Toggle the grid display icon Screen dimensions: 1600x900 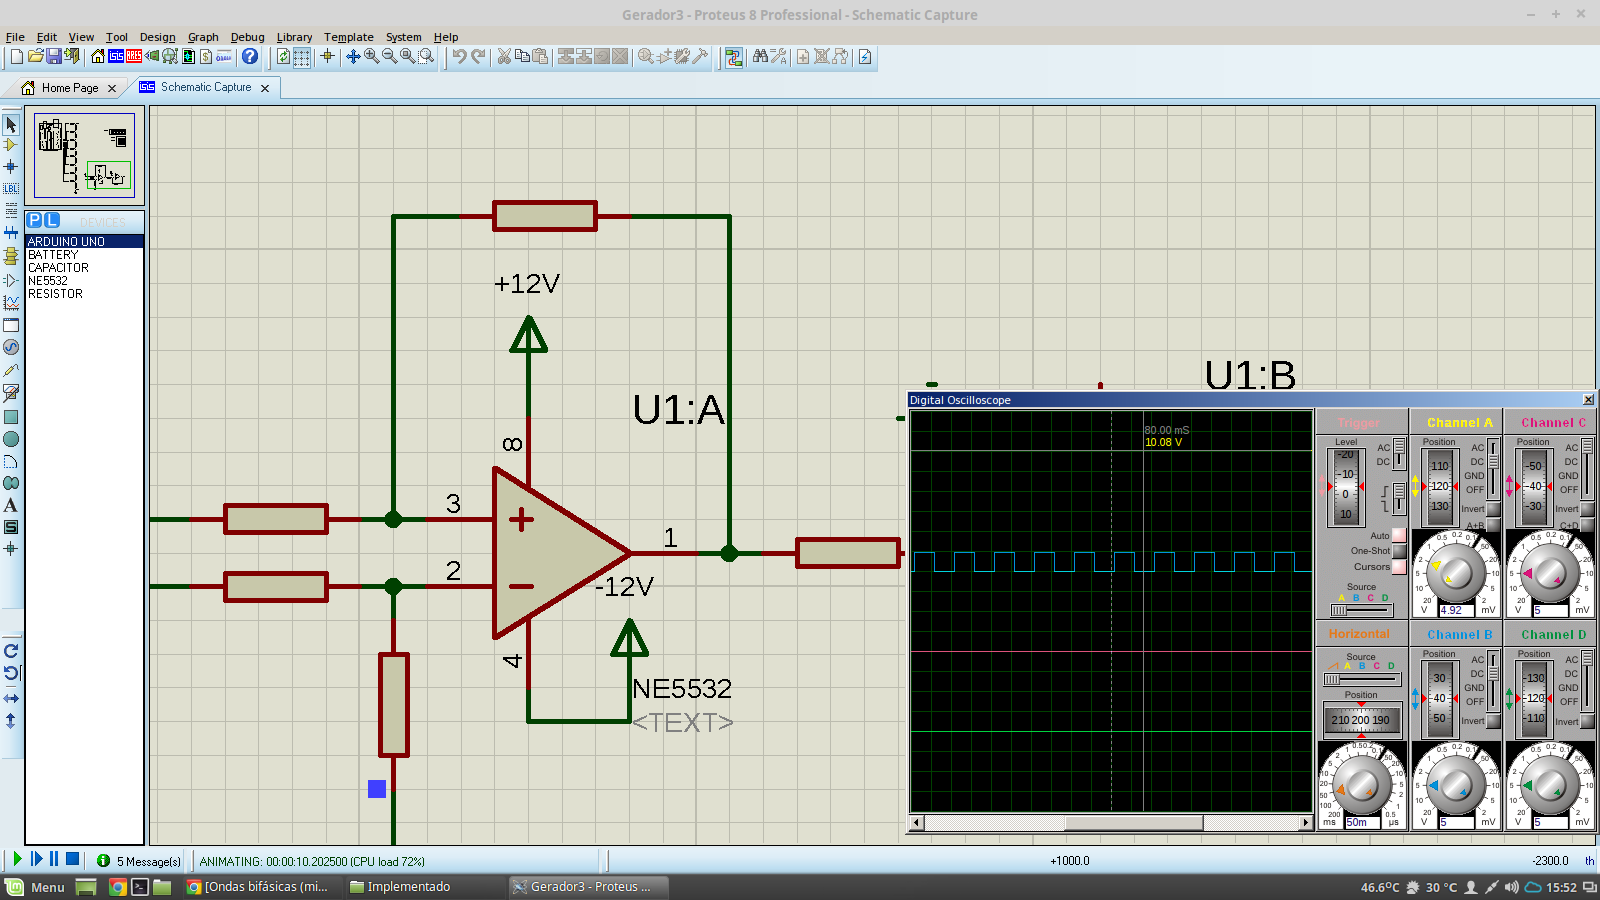click(302, 57)
